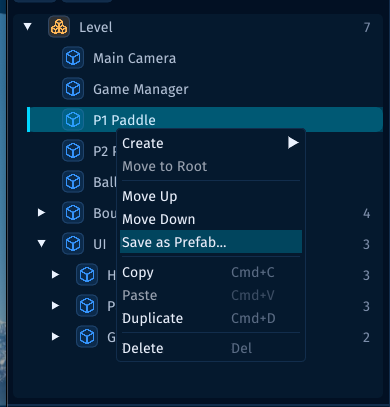The width and height of the screenshot is (390, 407).
Task: Open the Create submenu arrow
Action: point(293,143)
